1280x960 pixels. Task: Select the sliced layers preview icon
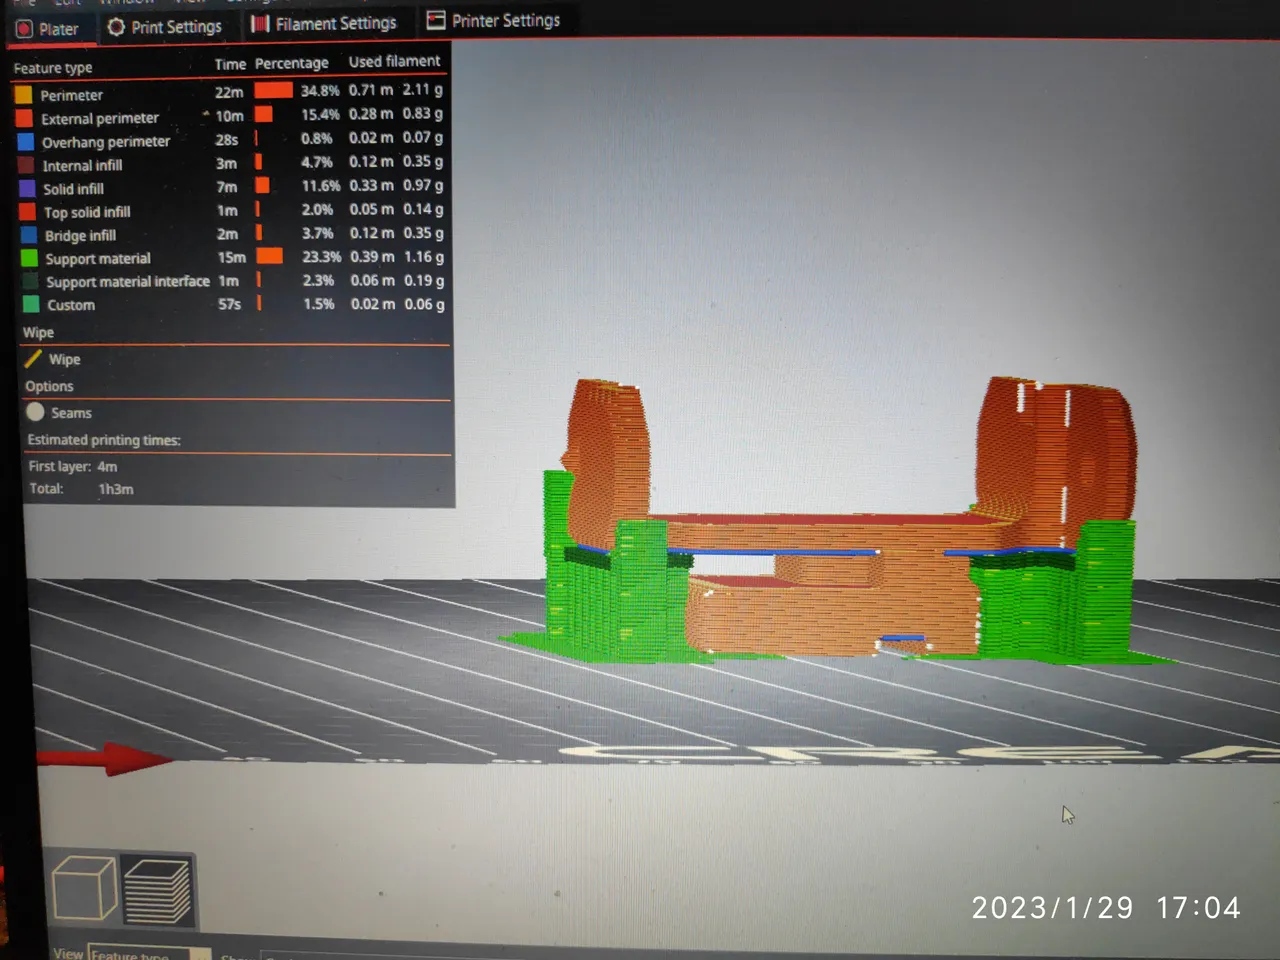(156, 891)
